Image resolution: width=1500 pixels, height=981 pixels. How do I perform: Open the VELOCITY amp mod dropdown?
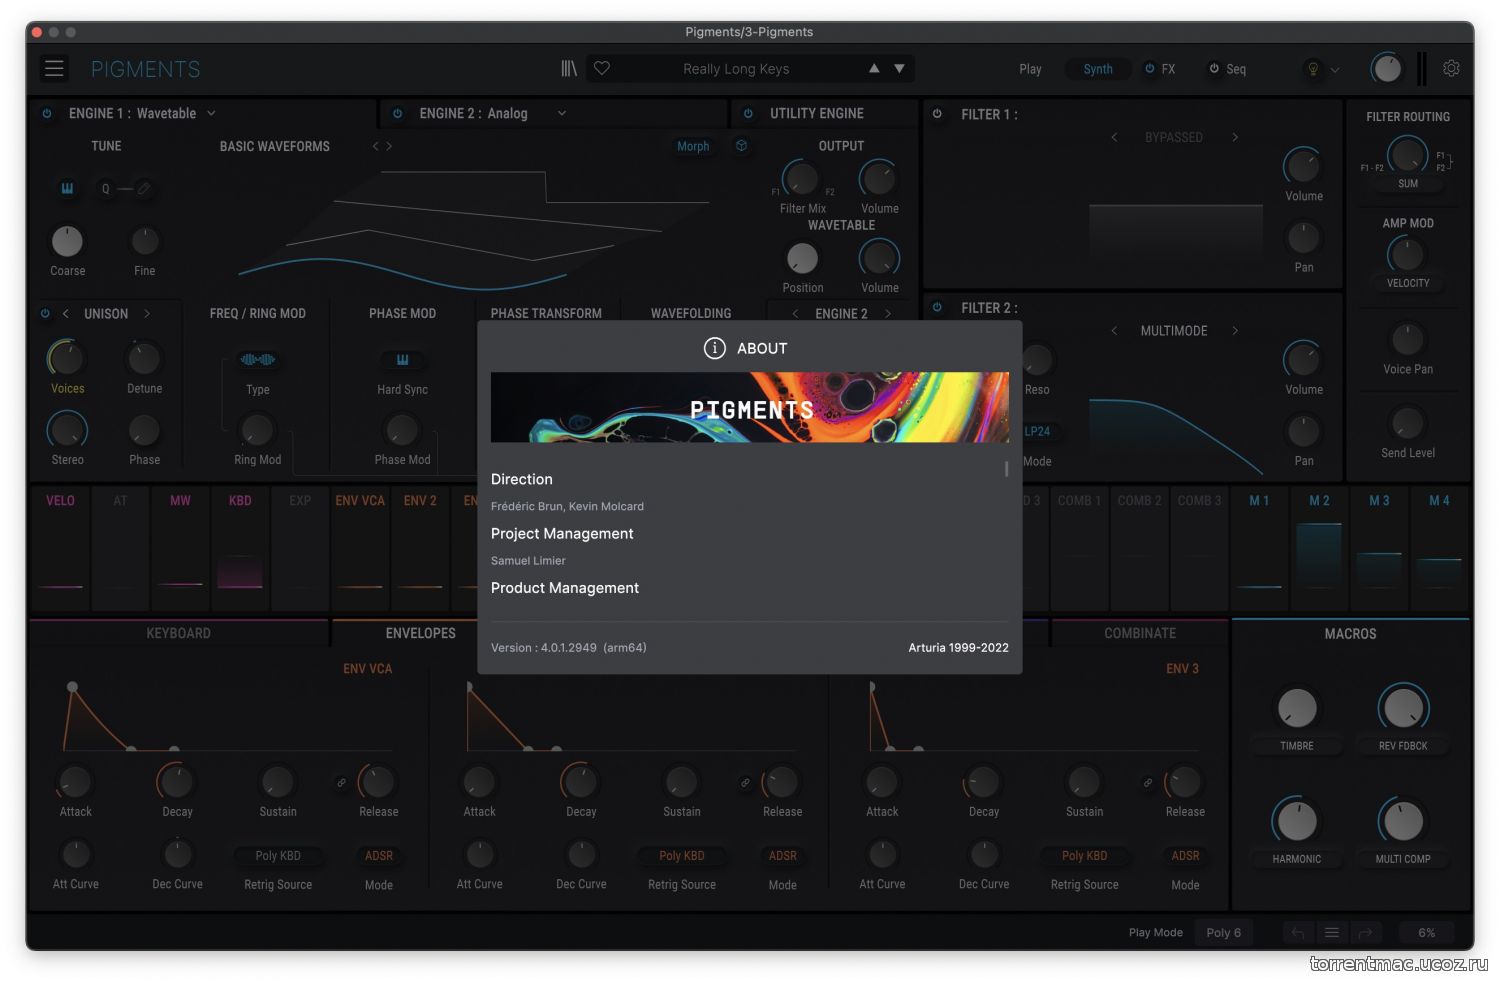(1408, 283)
